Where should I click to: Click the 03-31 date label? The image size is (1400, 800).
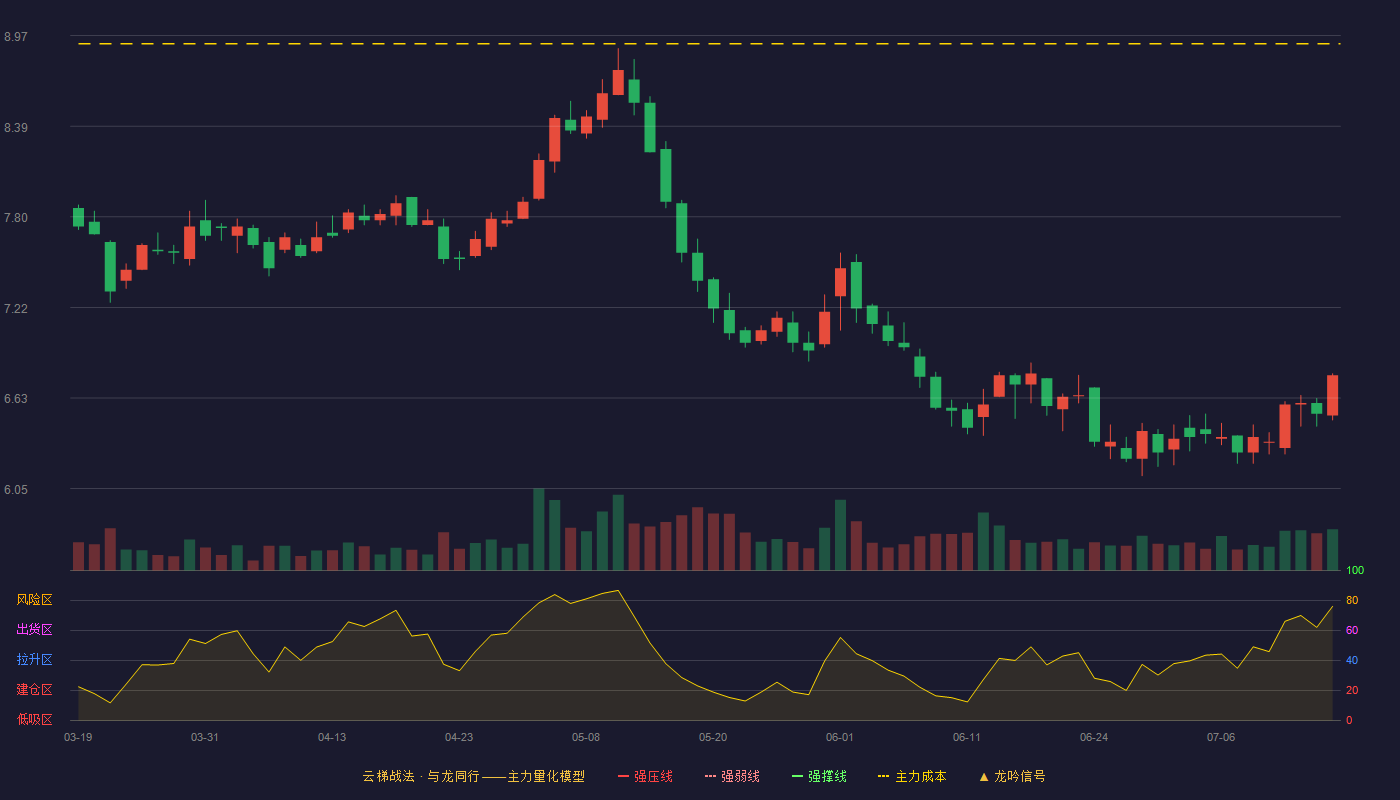pos(205,737)
